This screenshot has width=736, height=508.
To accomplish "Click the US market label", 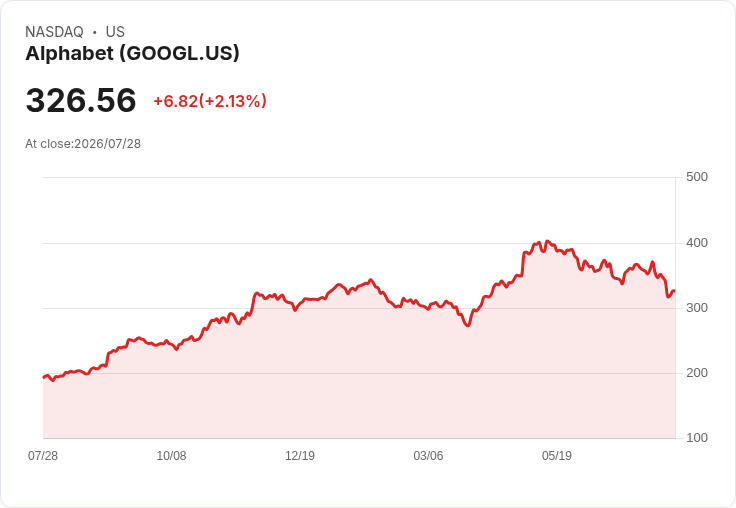I will [x=115, y=31].
